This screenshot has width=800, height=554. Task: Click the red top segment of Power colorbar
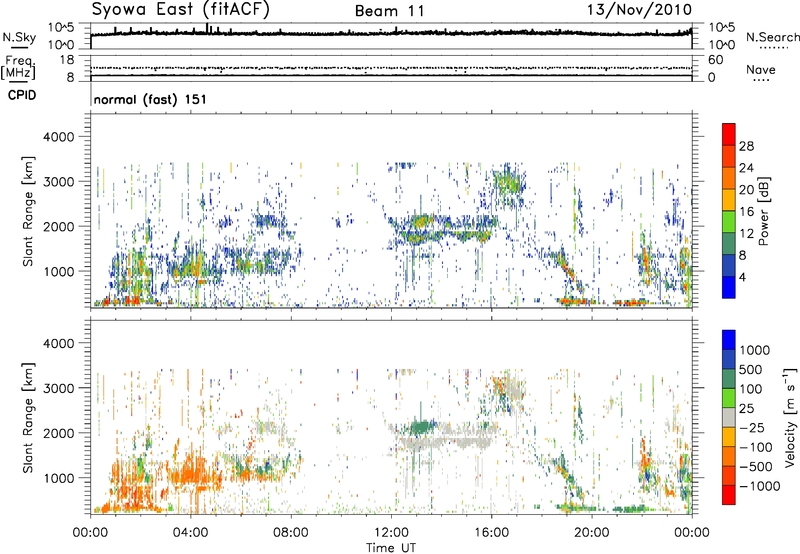729,134
